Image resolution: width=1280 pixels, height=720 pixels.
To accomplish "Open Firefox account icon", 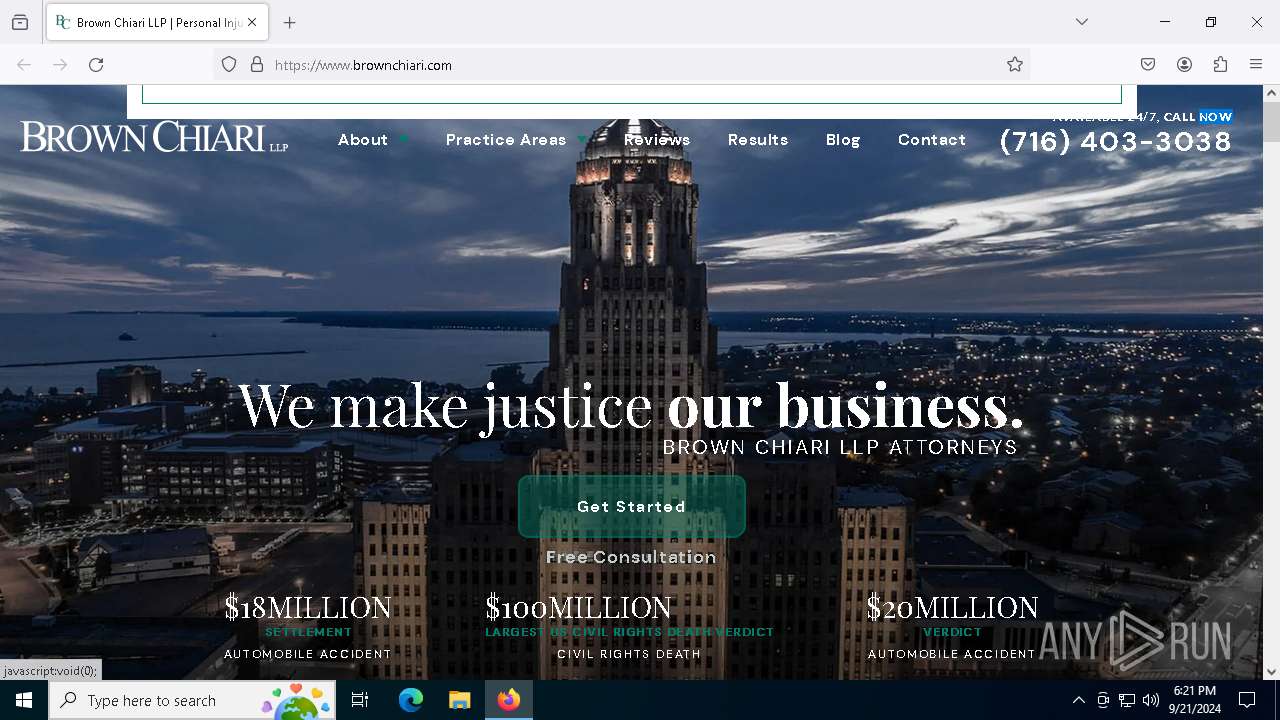I will (x=1184, y=65).
